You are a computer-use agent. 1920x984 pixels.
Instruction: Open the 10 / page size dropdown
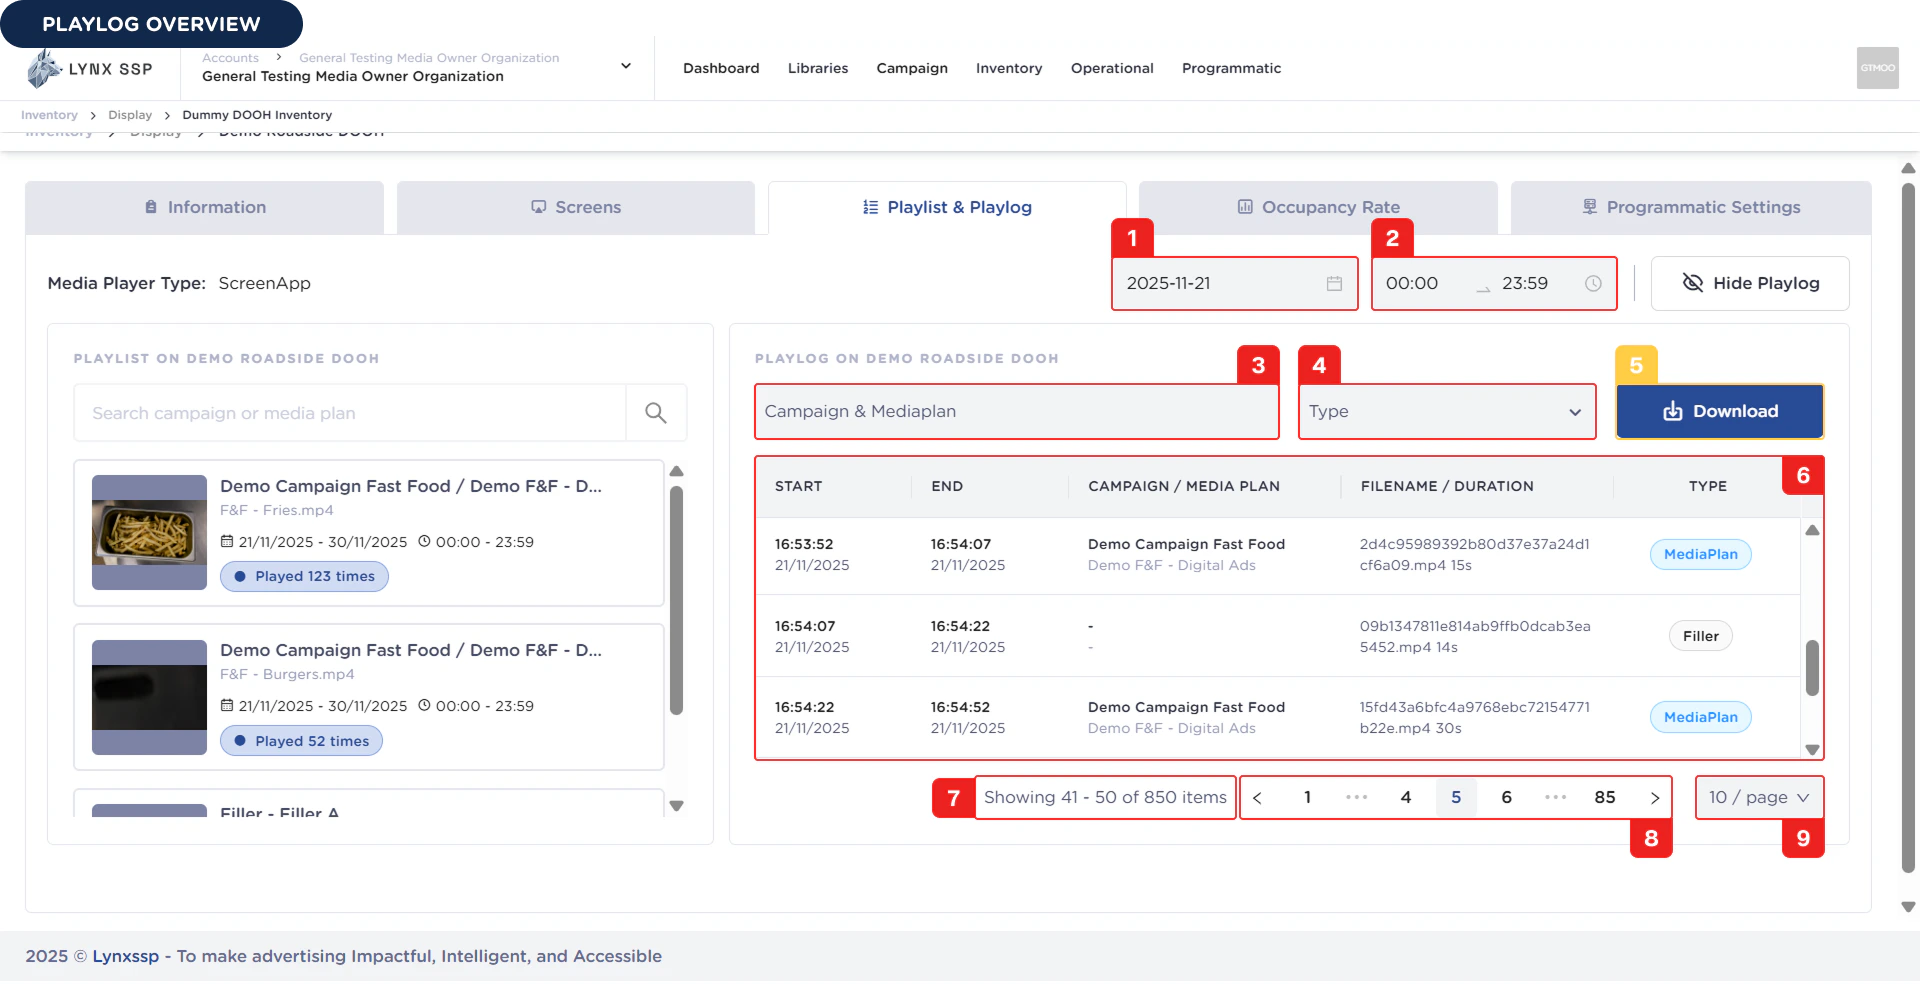coord(1759,798)
